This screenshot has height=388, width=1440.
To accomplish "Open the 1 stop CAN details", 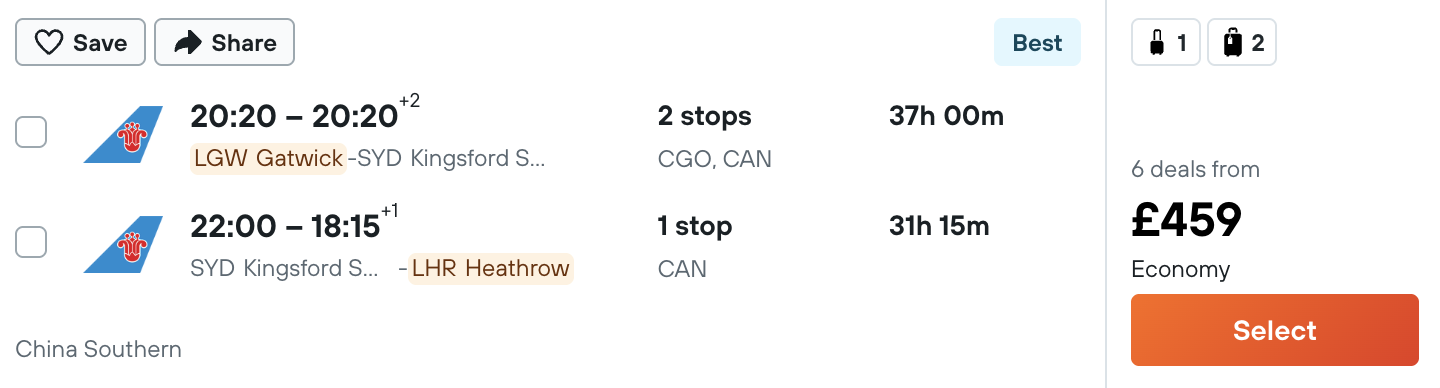I will (x=694, y=247).
